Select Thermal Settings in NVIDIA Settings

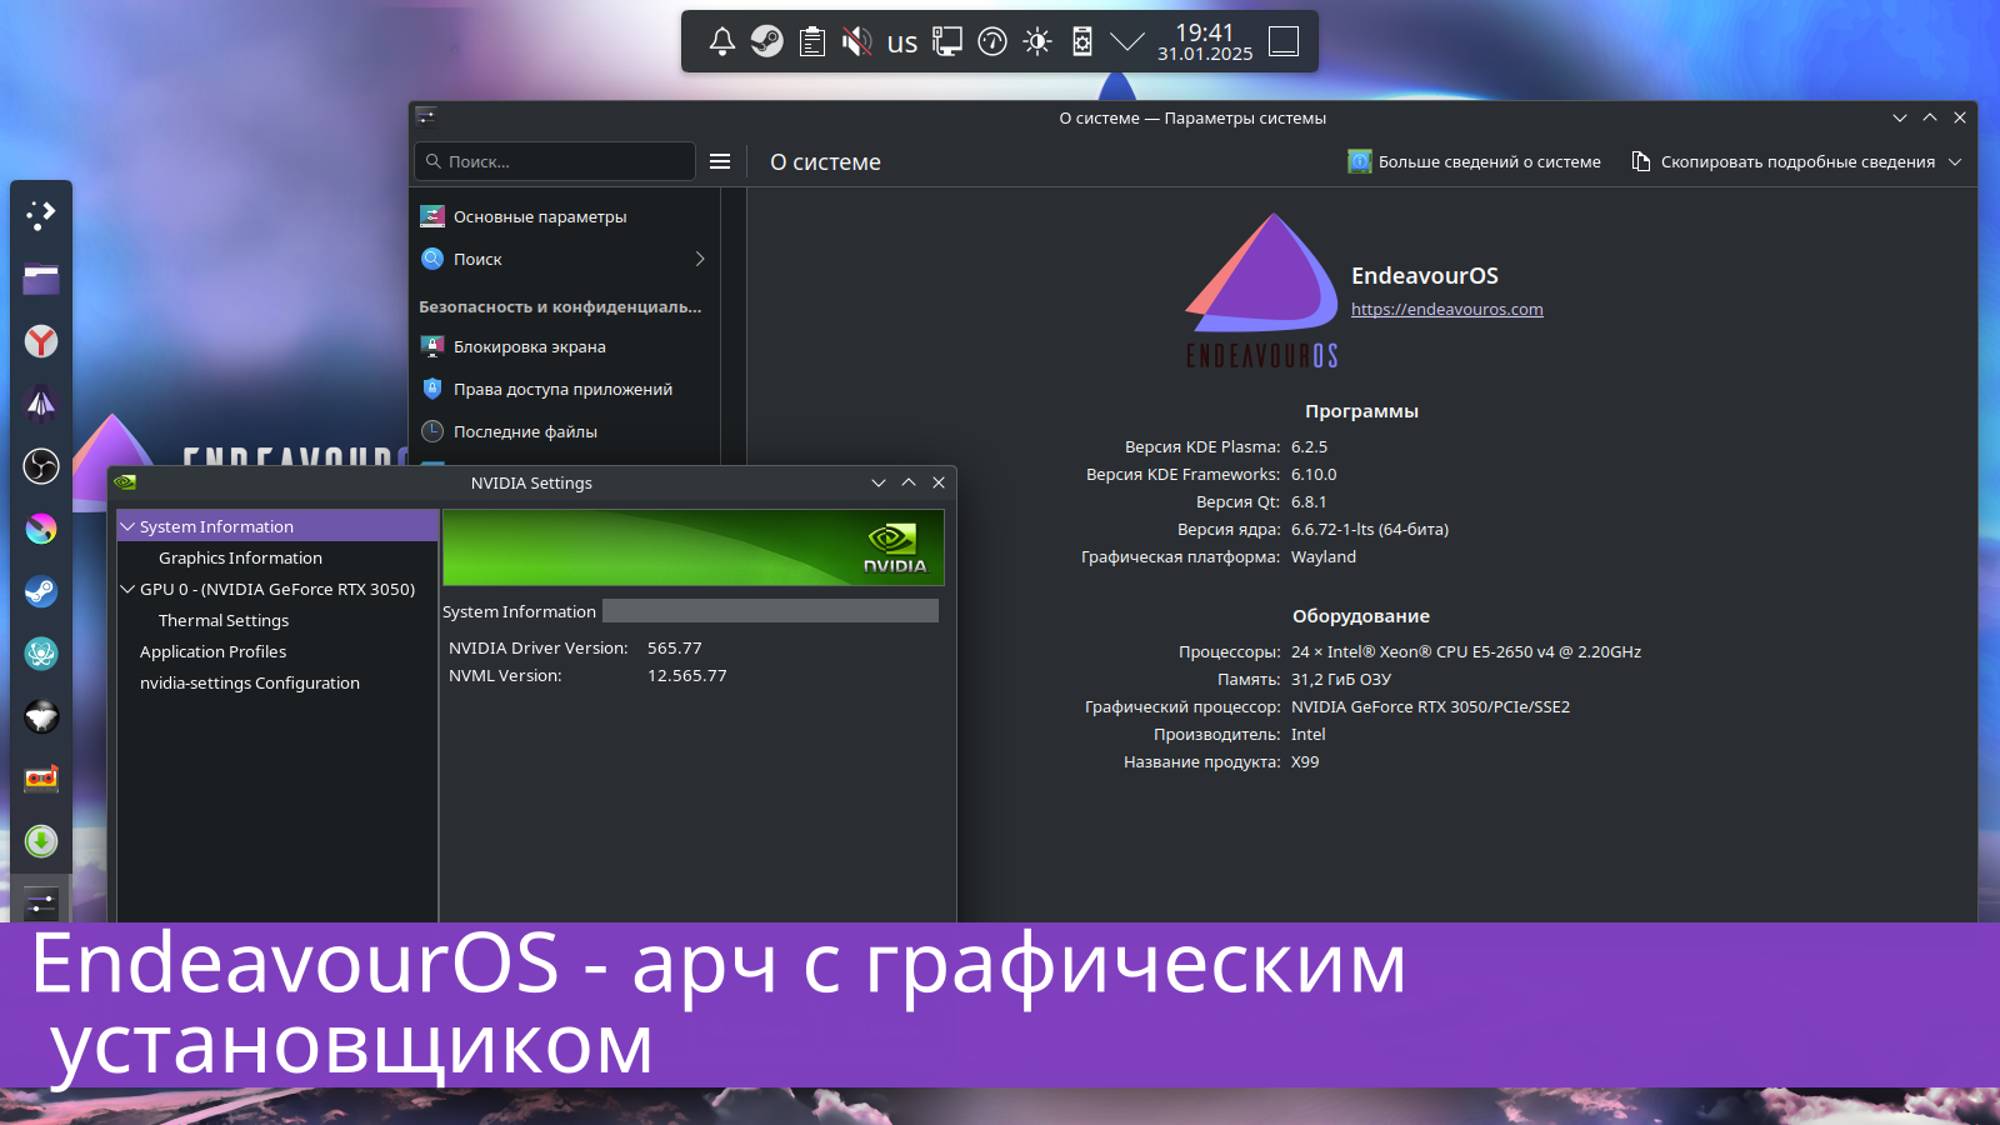[223, 620]
